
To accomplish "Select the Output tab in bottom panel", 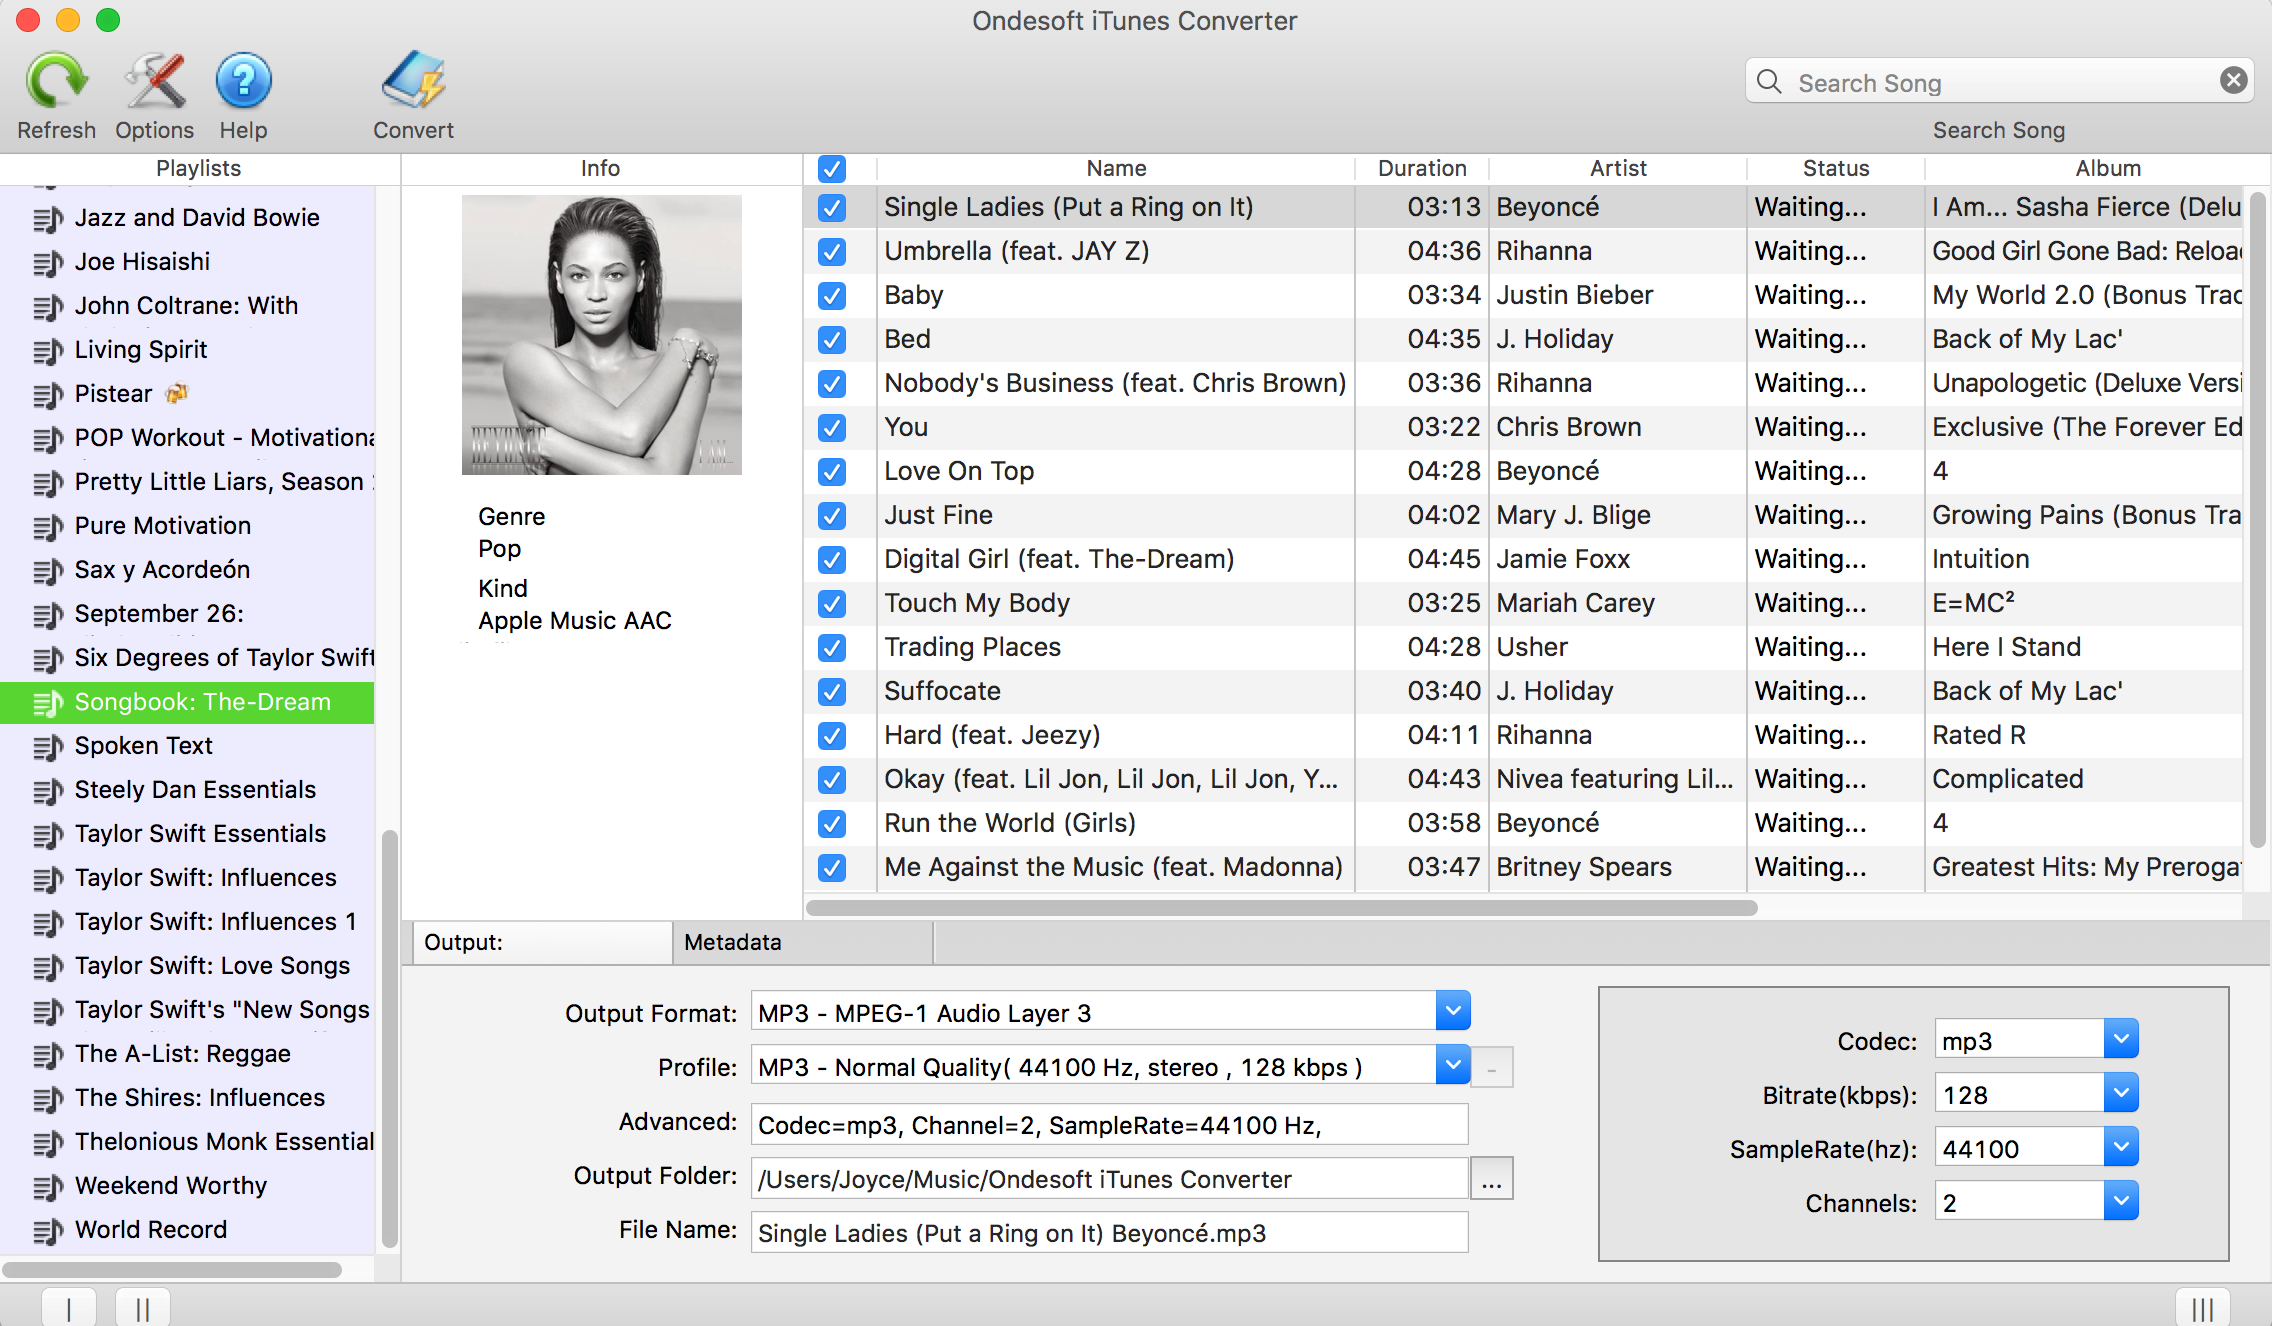I will tap(536, 941).
